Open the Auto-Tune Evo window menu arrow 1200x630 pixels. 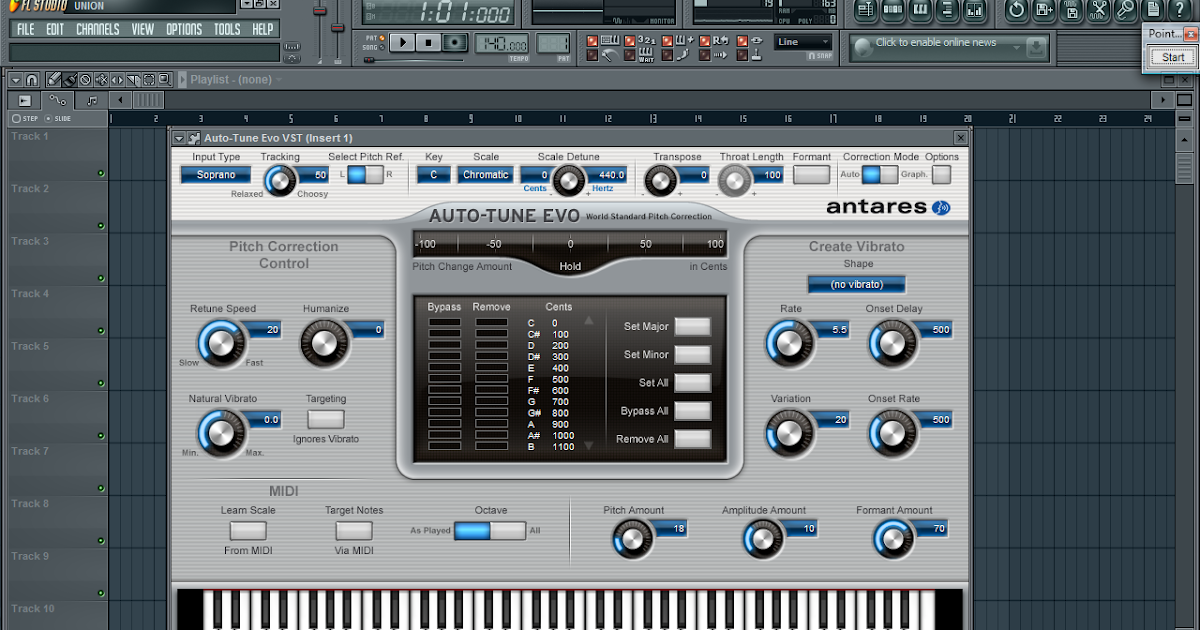coord(179,138)
